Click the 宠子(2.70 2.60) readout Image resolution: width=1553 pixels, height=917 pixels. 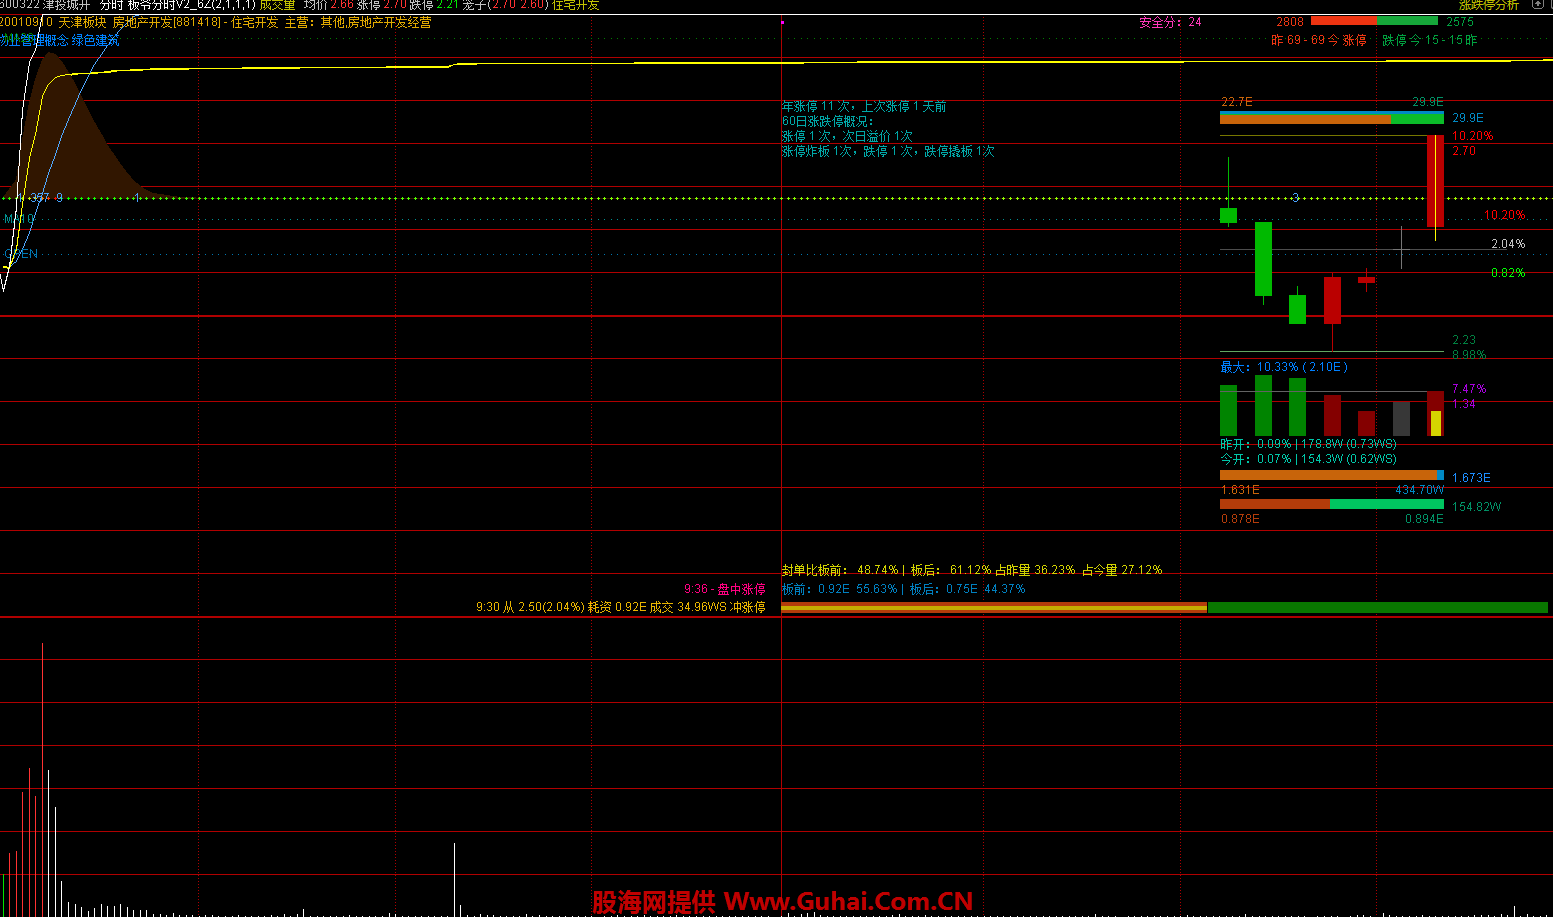[x=505, y=5]
